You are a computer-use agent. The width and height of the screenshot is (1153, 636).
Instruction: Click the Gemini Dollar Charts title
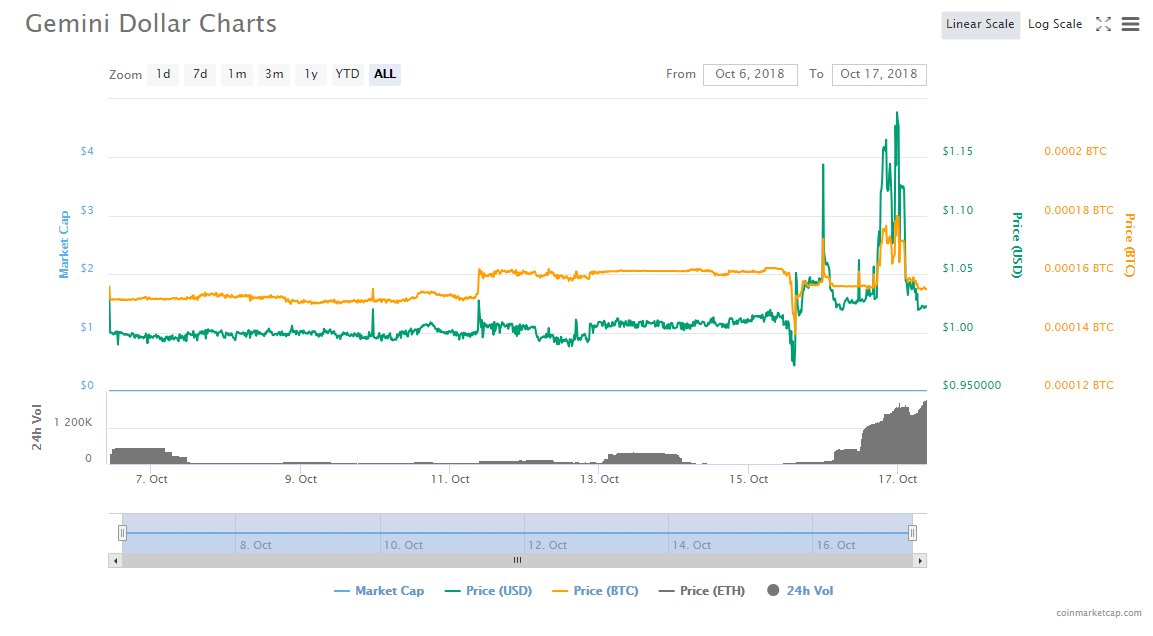pyautogui.click(x=151, y=24)
